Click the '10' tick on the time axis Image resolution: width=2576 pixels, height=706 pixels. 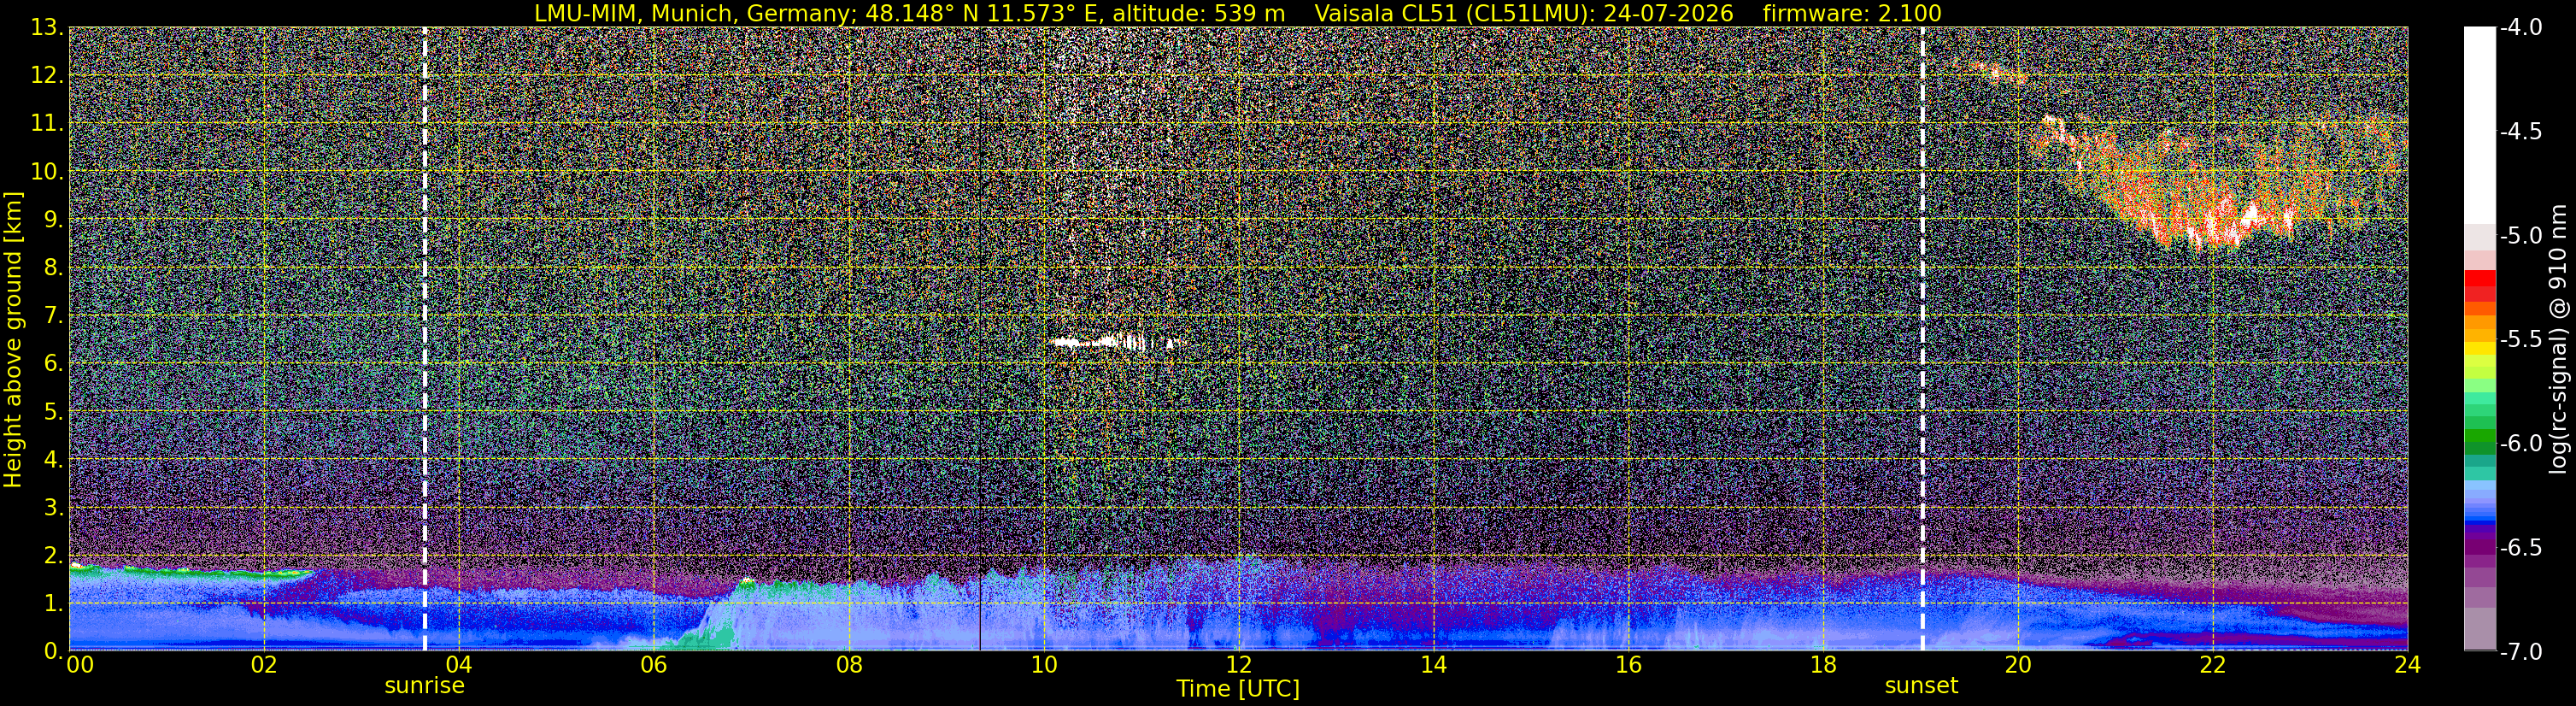click(x=1043, y=665)
